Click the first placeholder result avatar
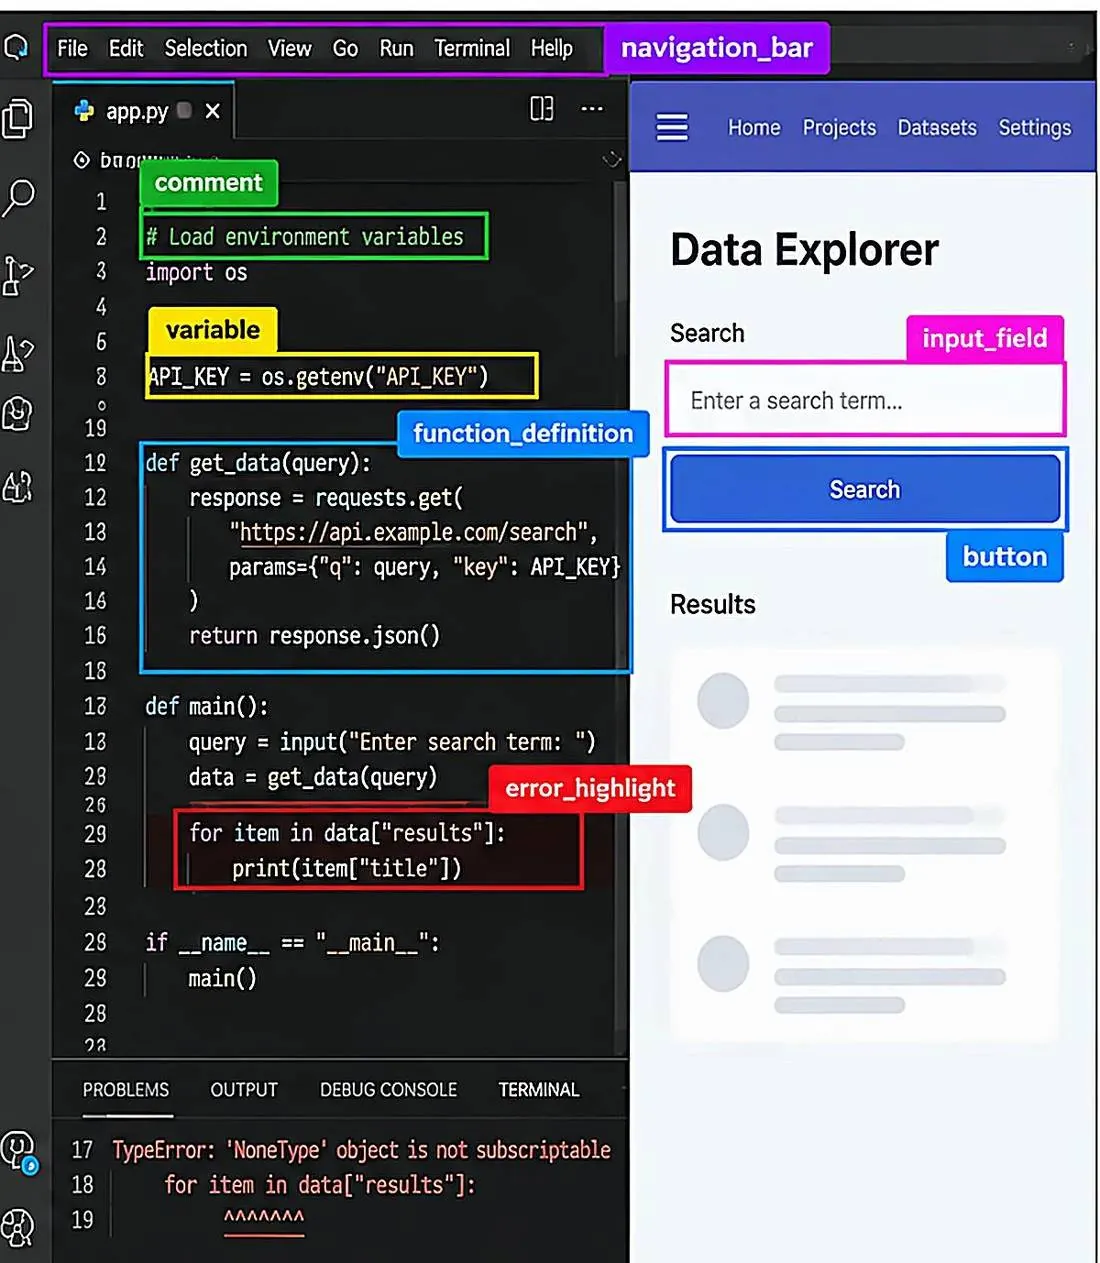 pos(723,700)
